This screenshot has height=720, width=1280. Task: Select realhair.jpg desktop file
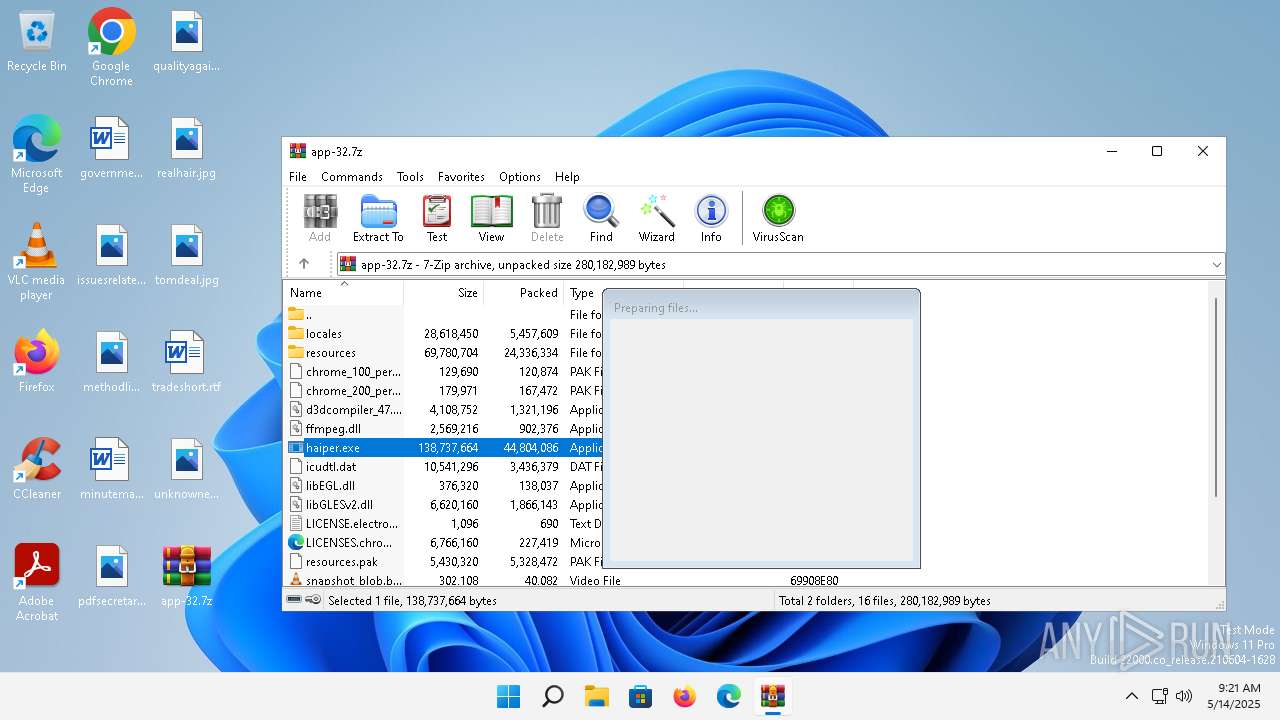[x=187, y=149]
